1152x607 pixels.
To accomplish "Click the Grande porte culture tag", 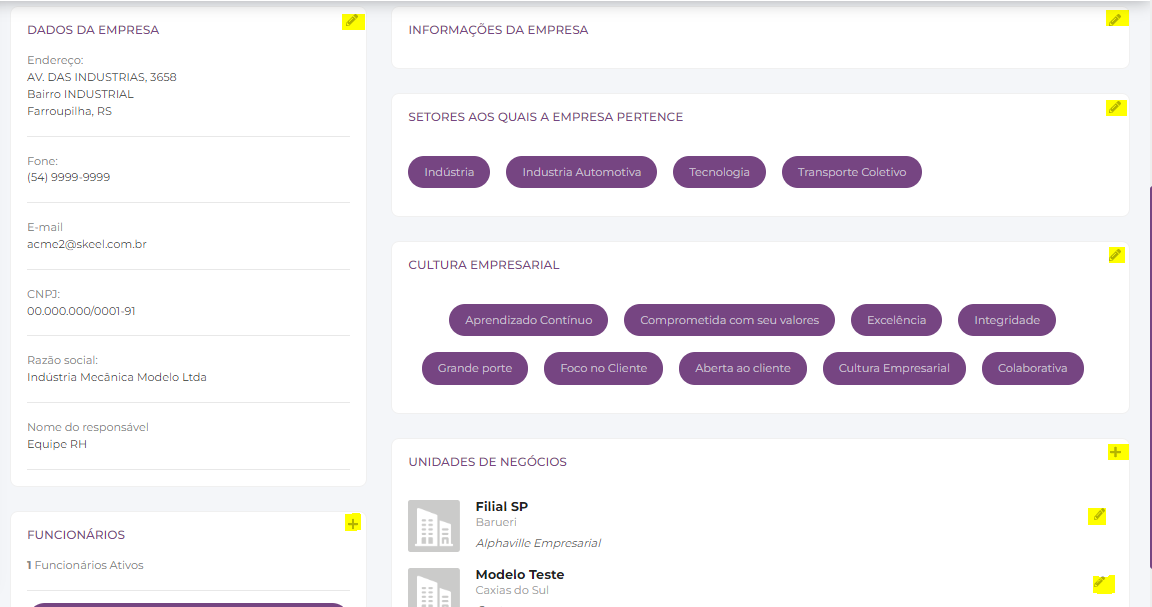I will pos(475,368).
